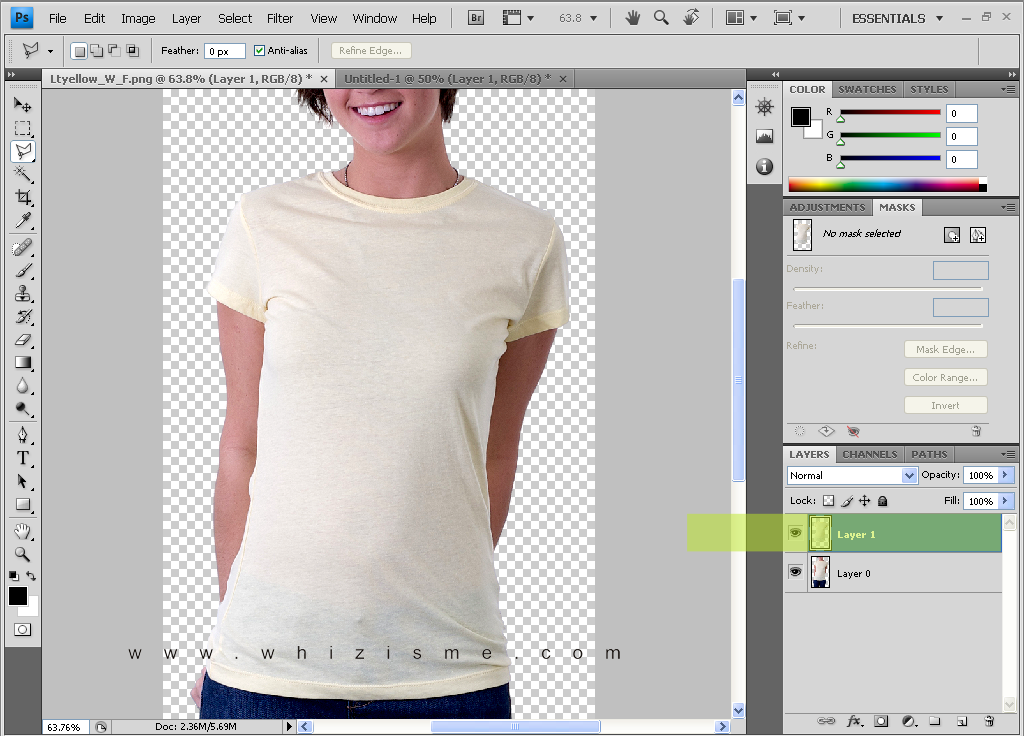
Task: Open the Filter menu
Action: pos(280,18)
